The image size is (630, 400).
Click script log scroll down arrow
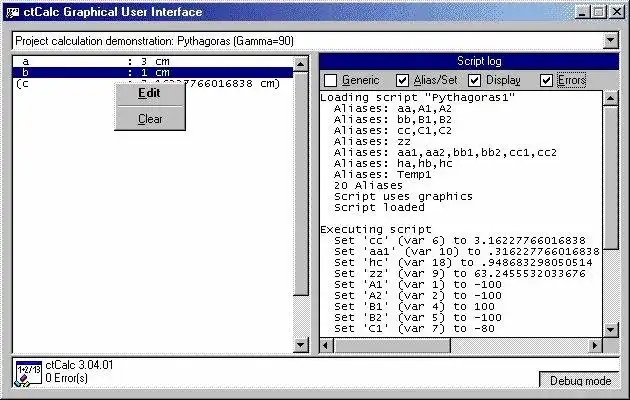(x=611, y=330)
